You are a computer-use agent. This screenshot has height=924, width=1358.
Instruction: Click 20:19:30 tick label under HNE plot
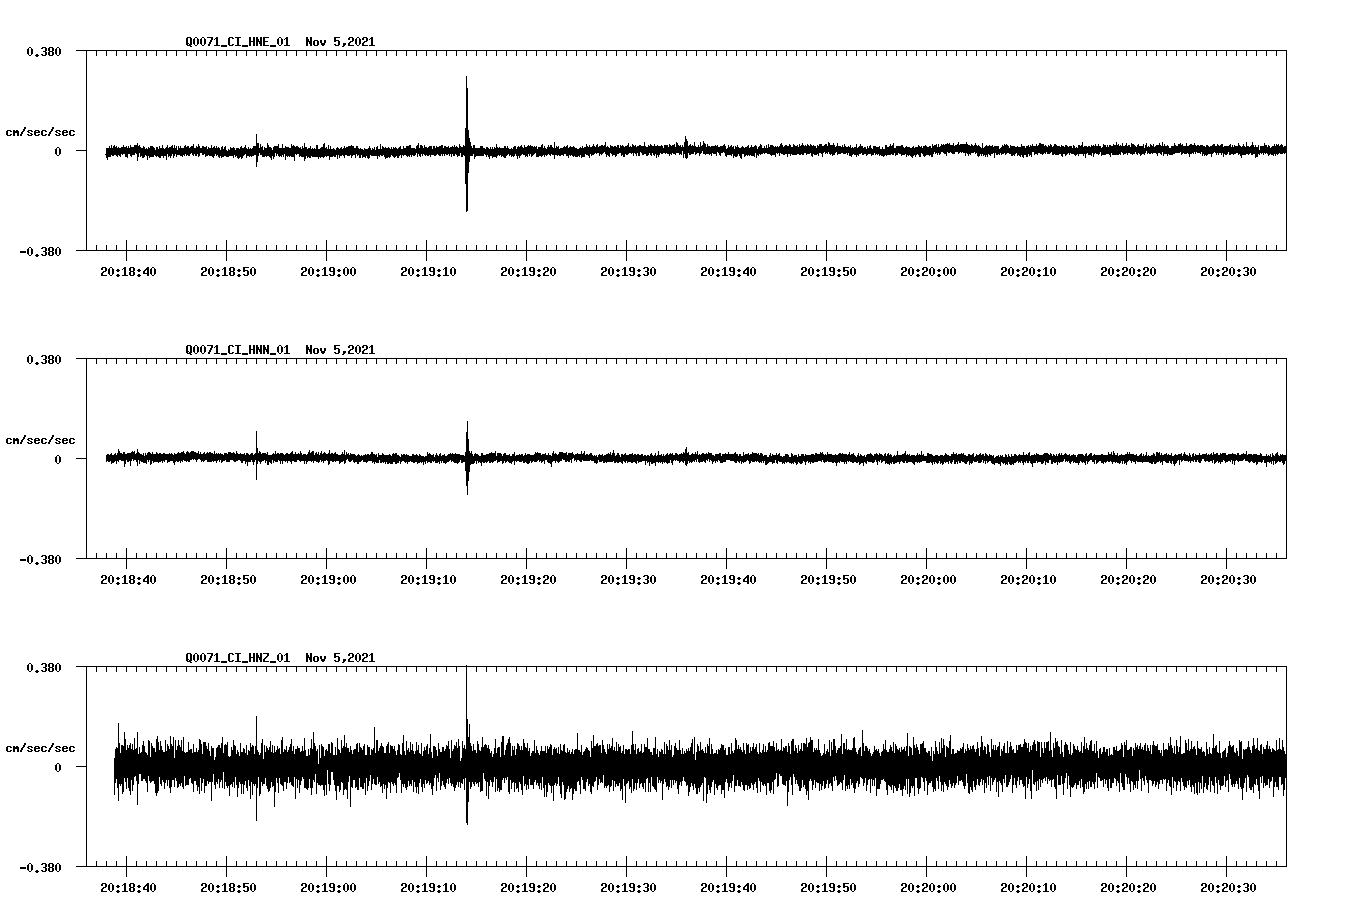[628, 271]
